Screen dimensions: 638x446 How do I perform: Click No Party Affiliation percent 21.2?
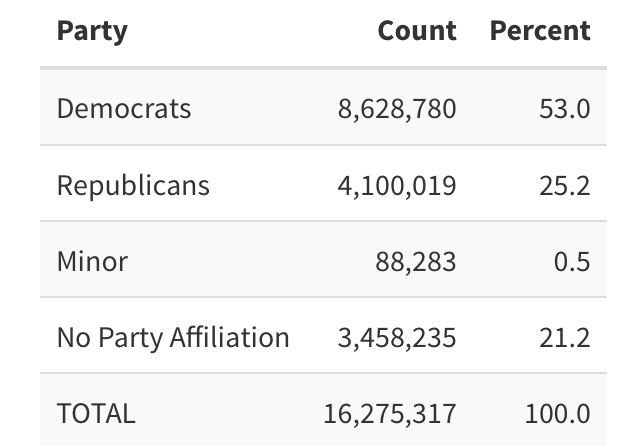pyautogui.click(x=564, y=338)
